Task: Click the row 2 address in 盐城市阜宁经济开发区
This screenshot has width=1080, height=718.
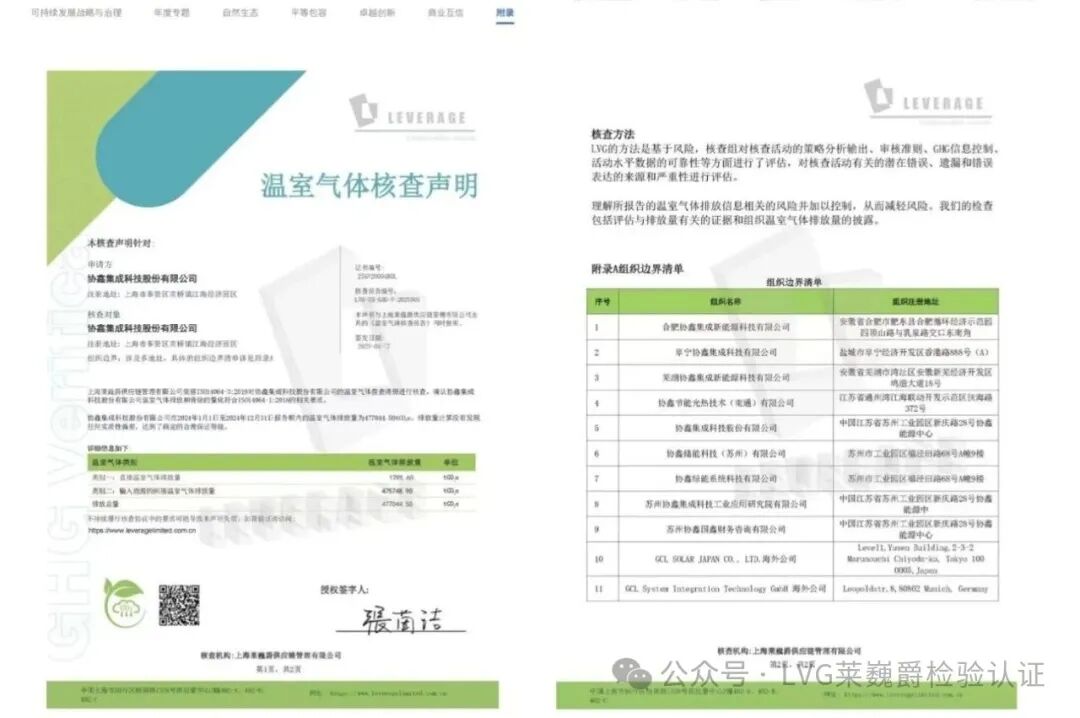Action: click(x=916, y=352)
